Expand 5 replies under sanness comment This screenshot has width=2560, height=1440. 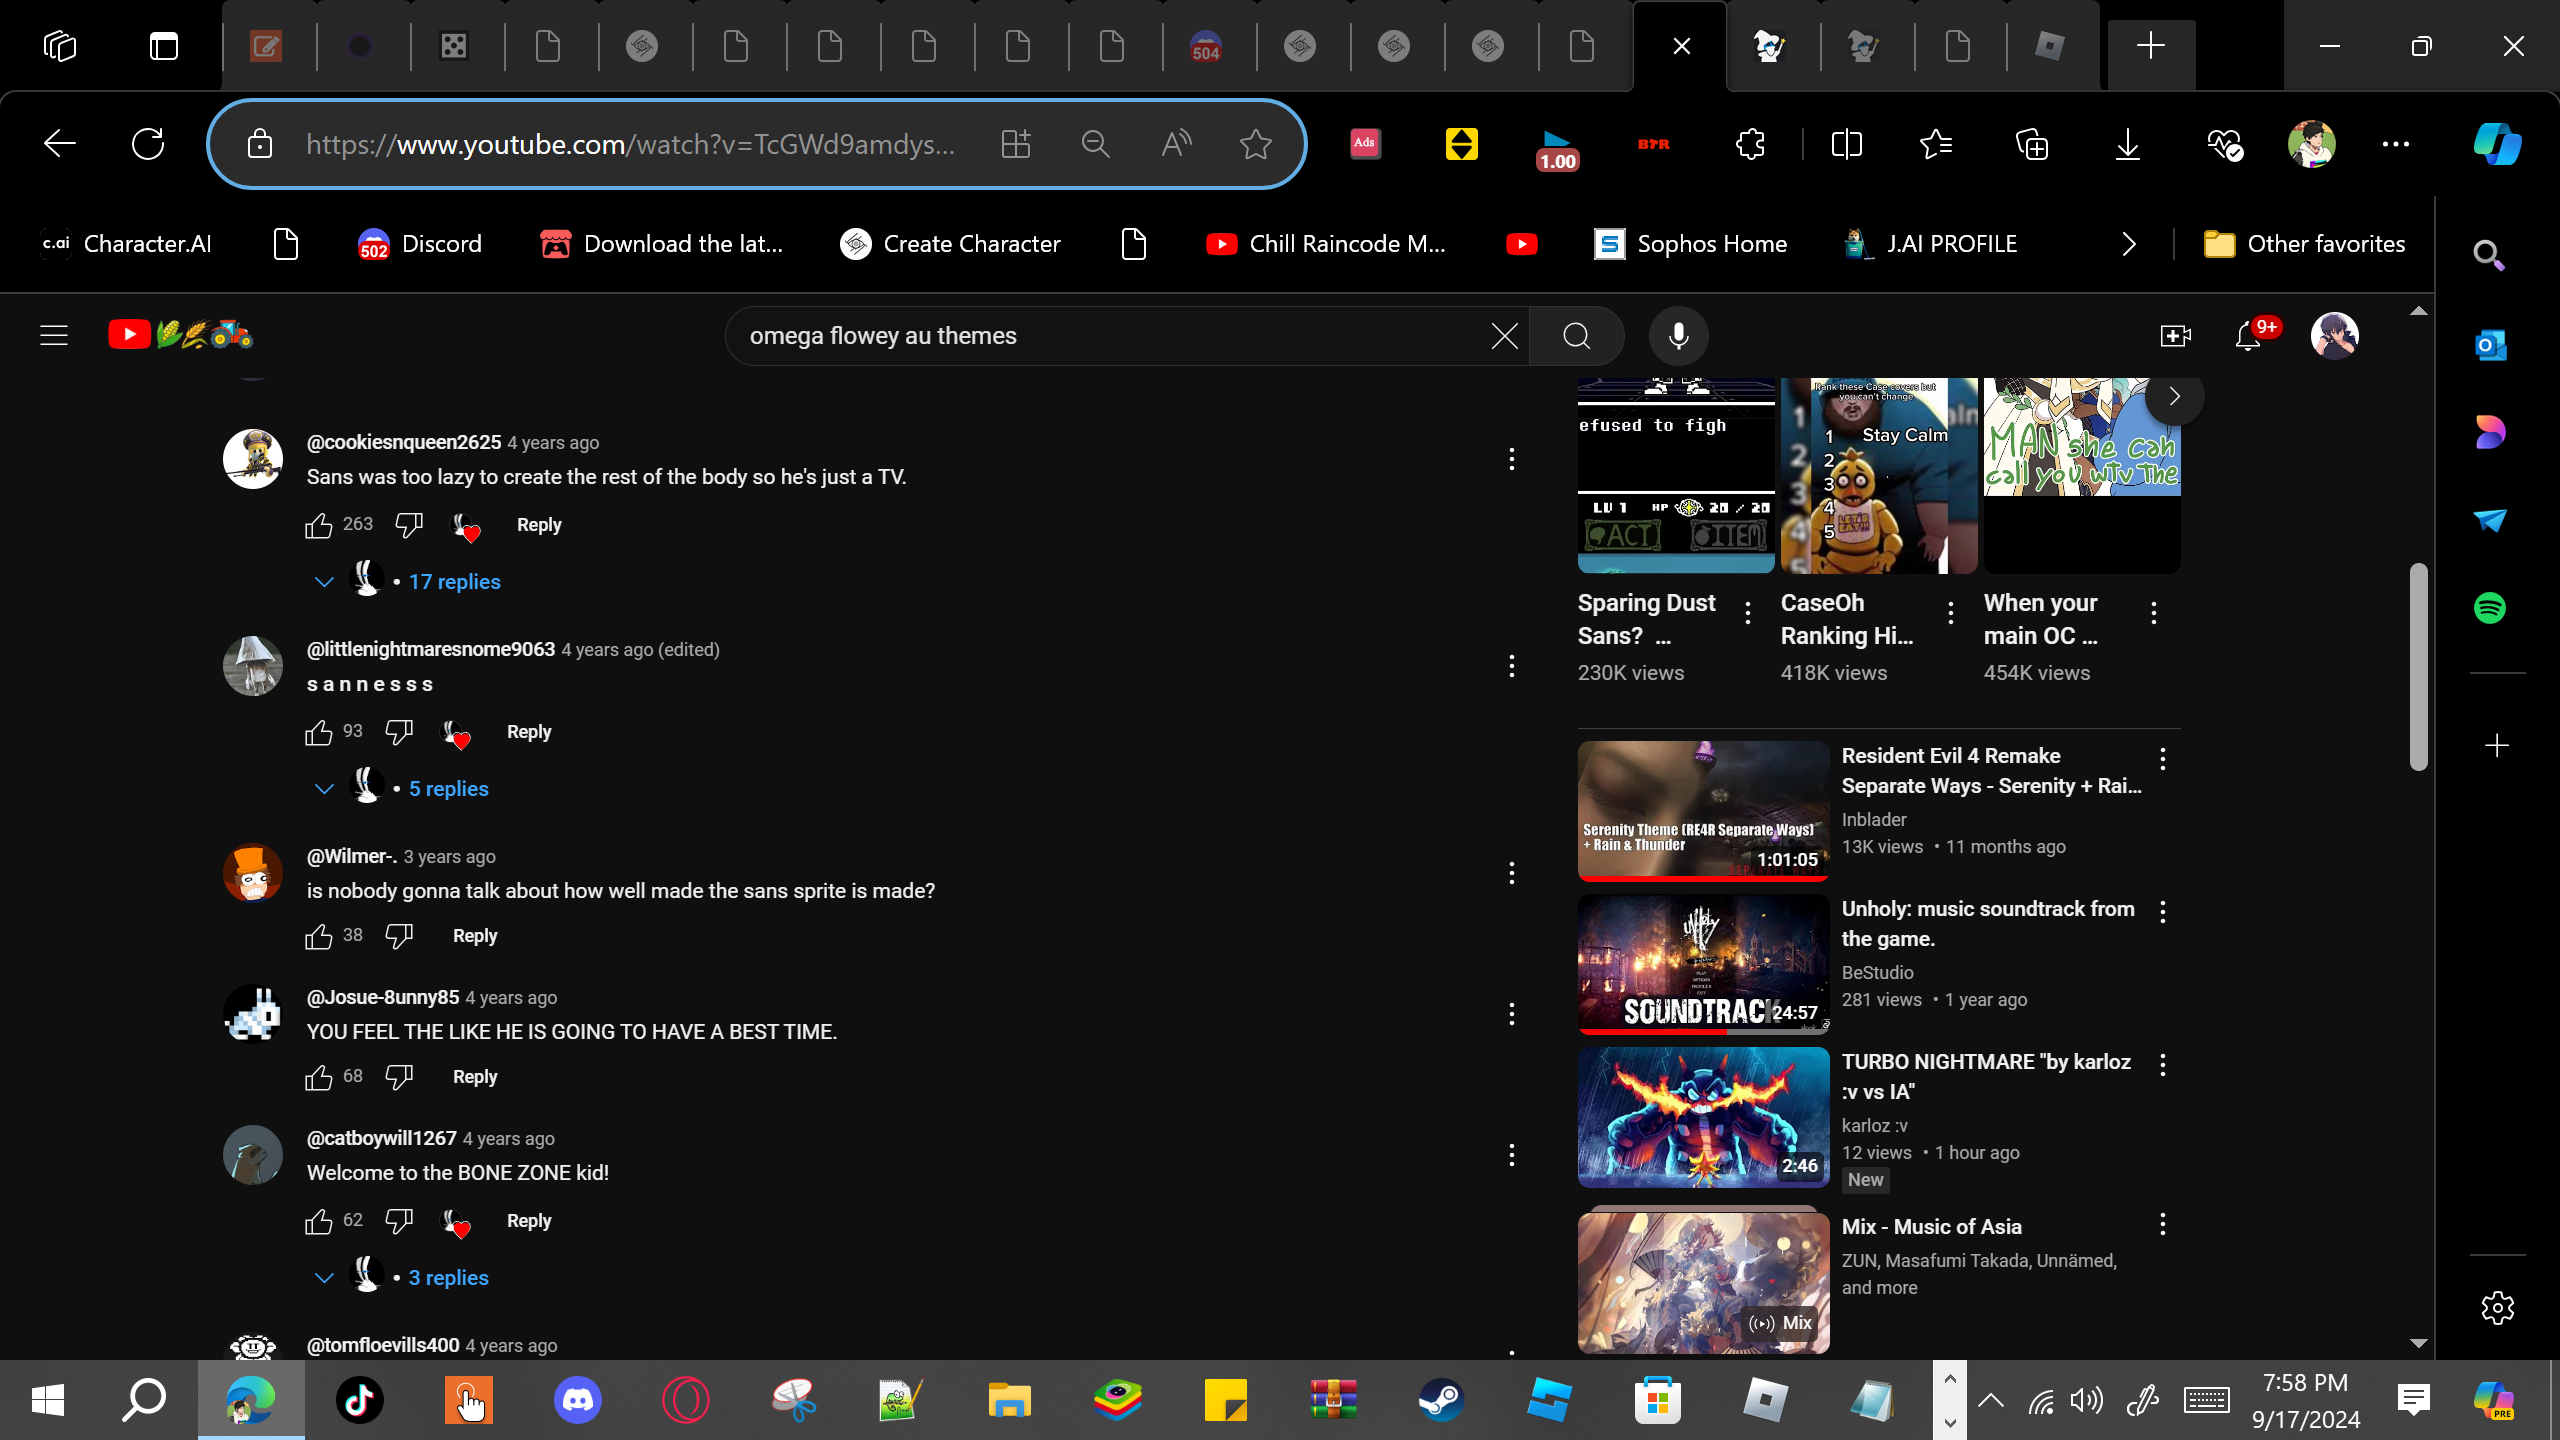[x=448, y=789]
